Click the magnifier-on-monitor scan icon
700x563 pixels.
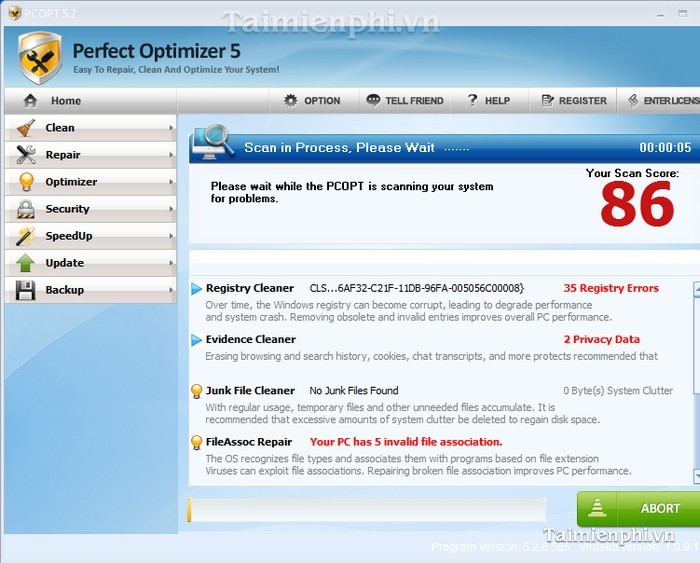coord(213,142)
